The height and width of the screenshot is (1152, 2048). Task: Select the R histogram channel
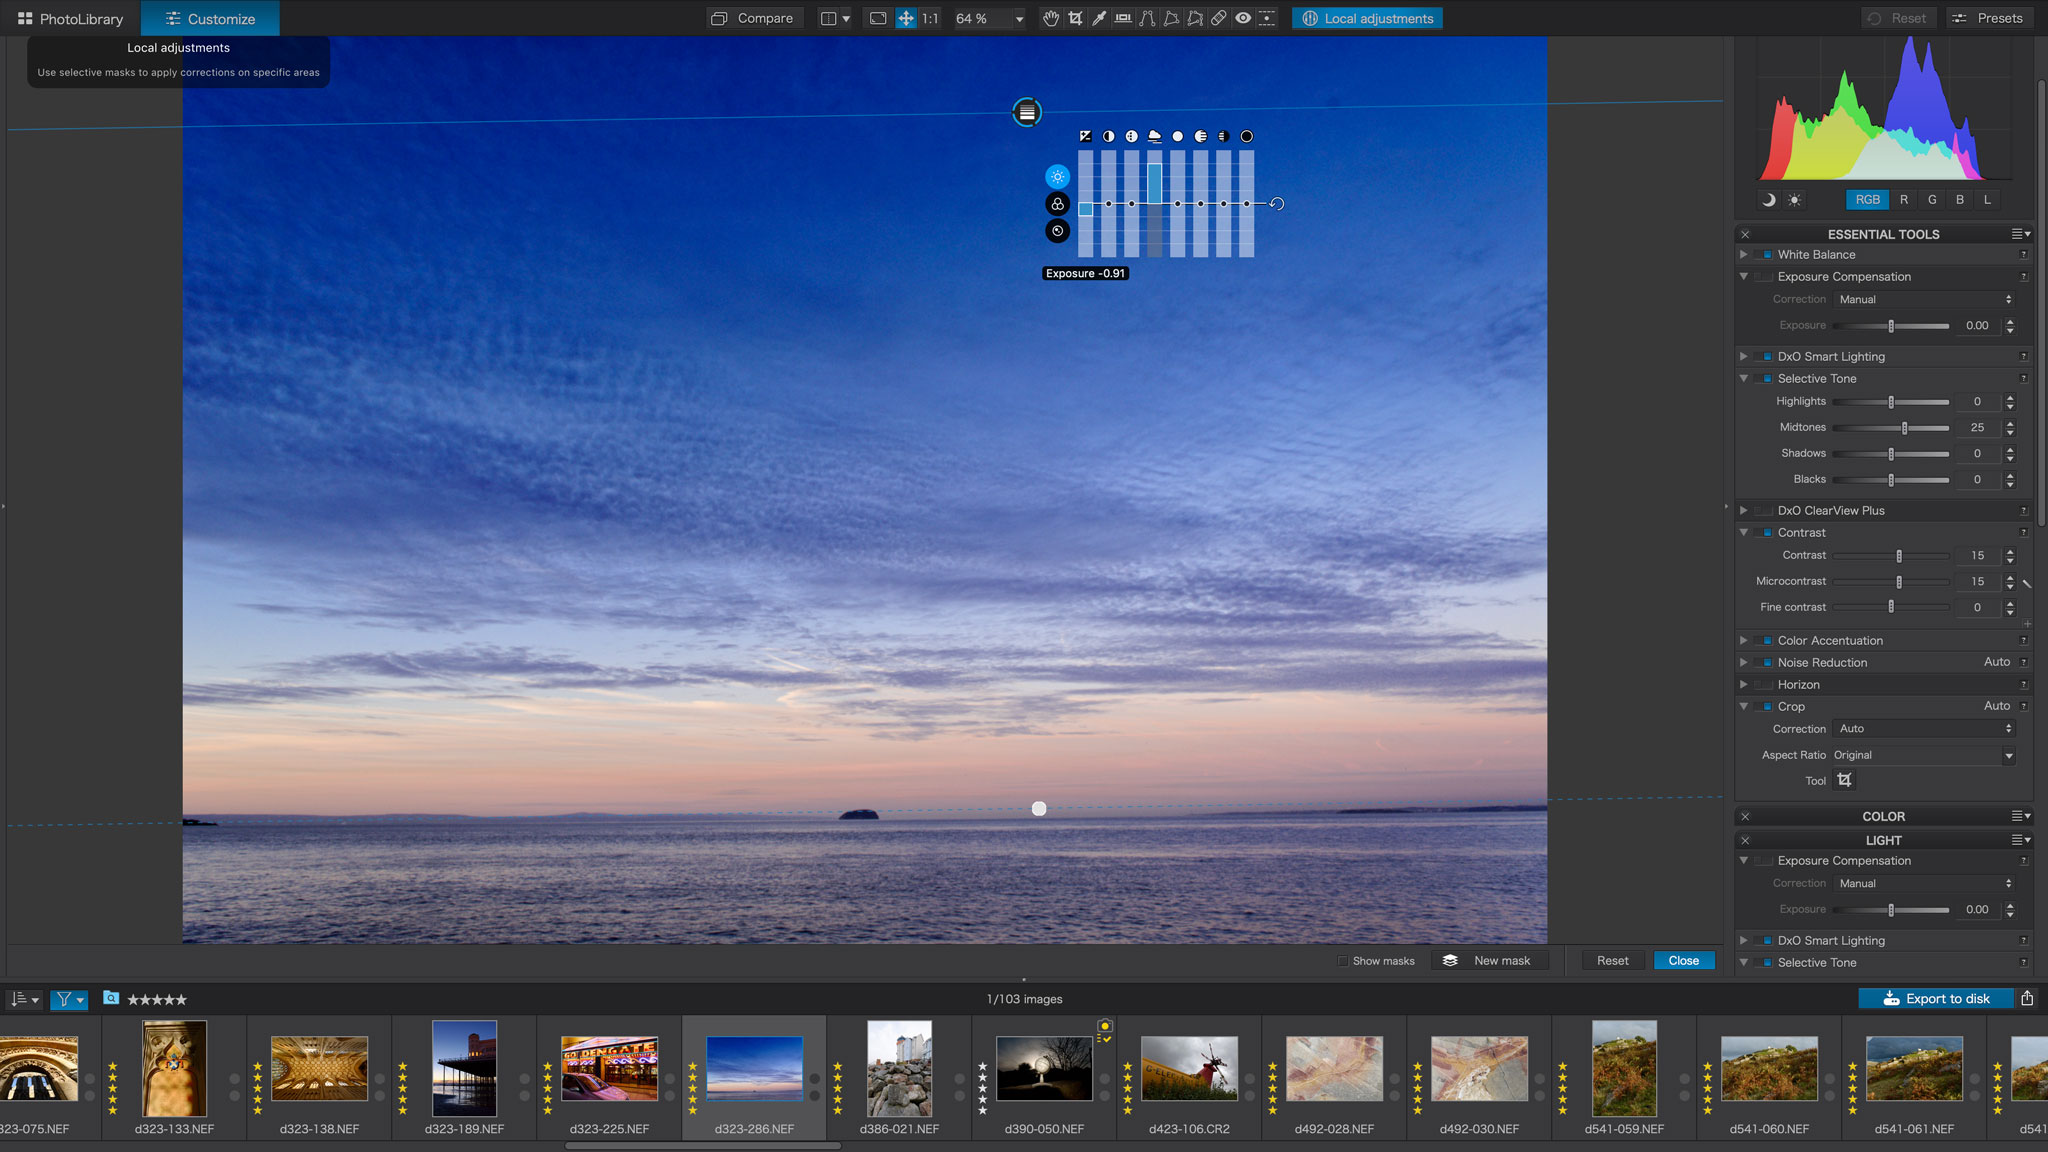coord(1904,200)
